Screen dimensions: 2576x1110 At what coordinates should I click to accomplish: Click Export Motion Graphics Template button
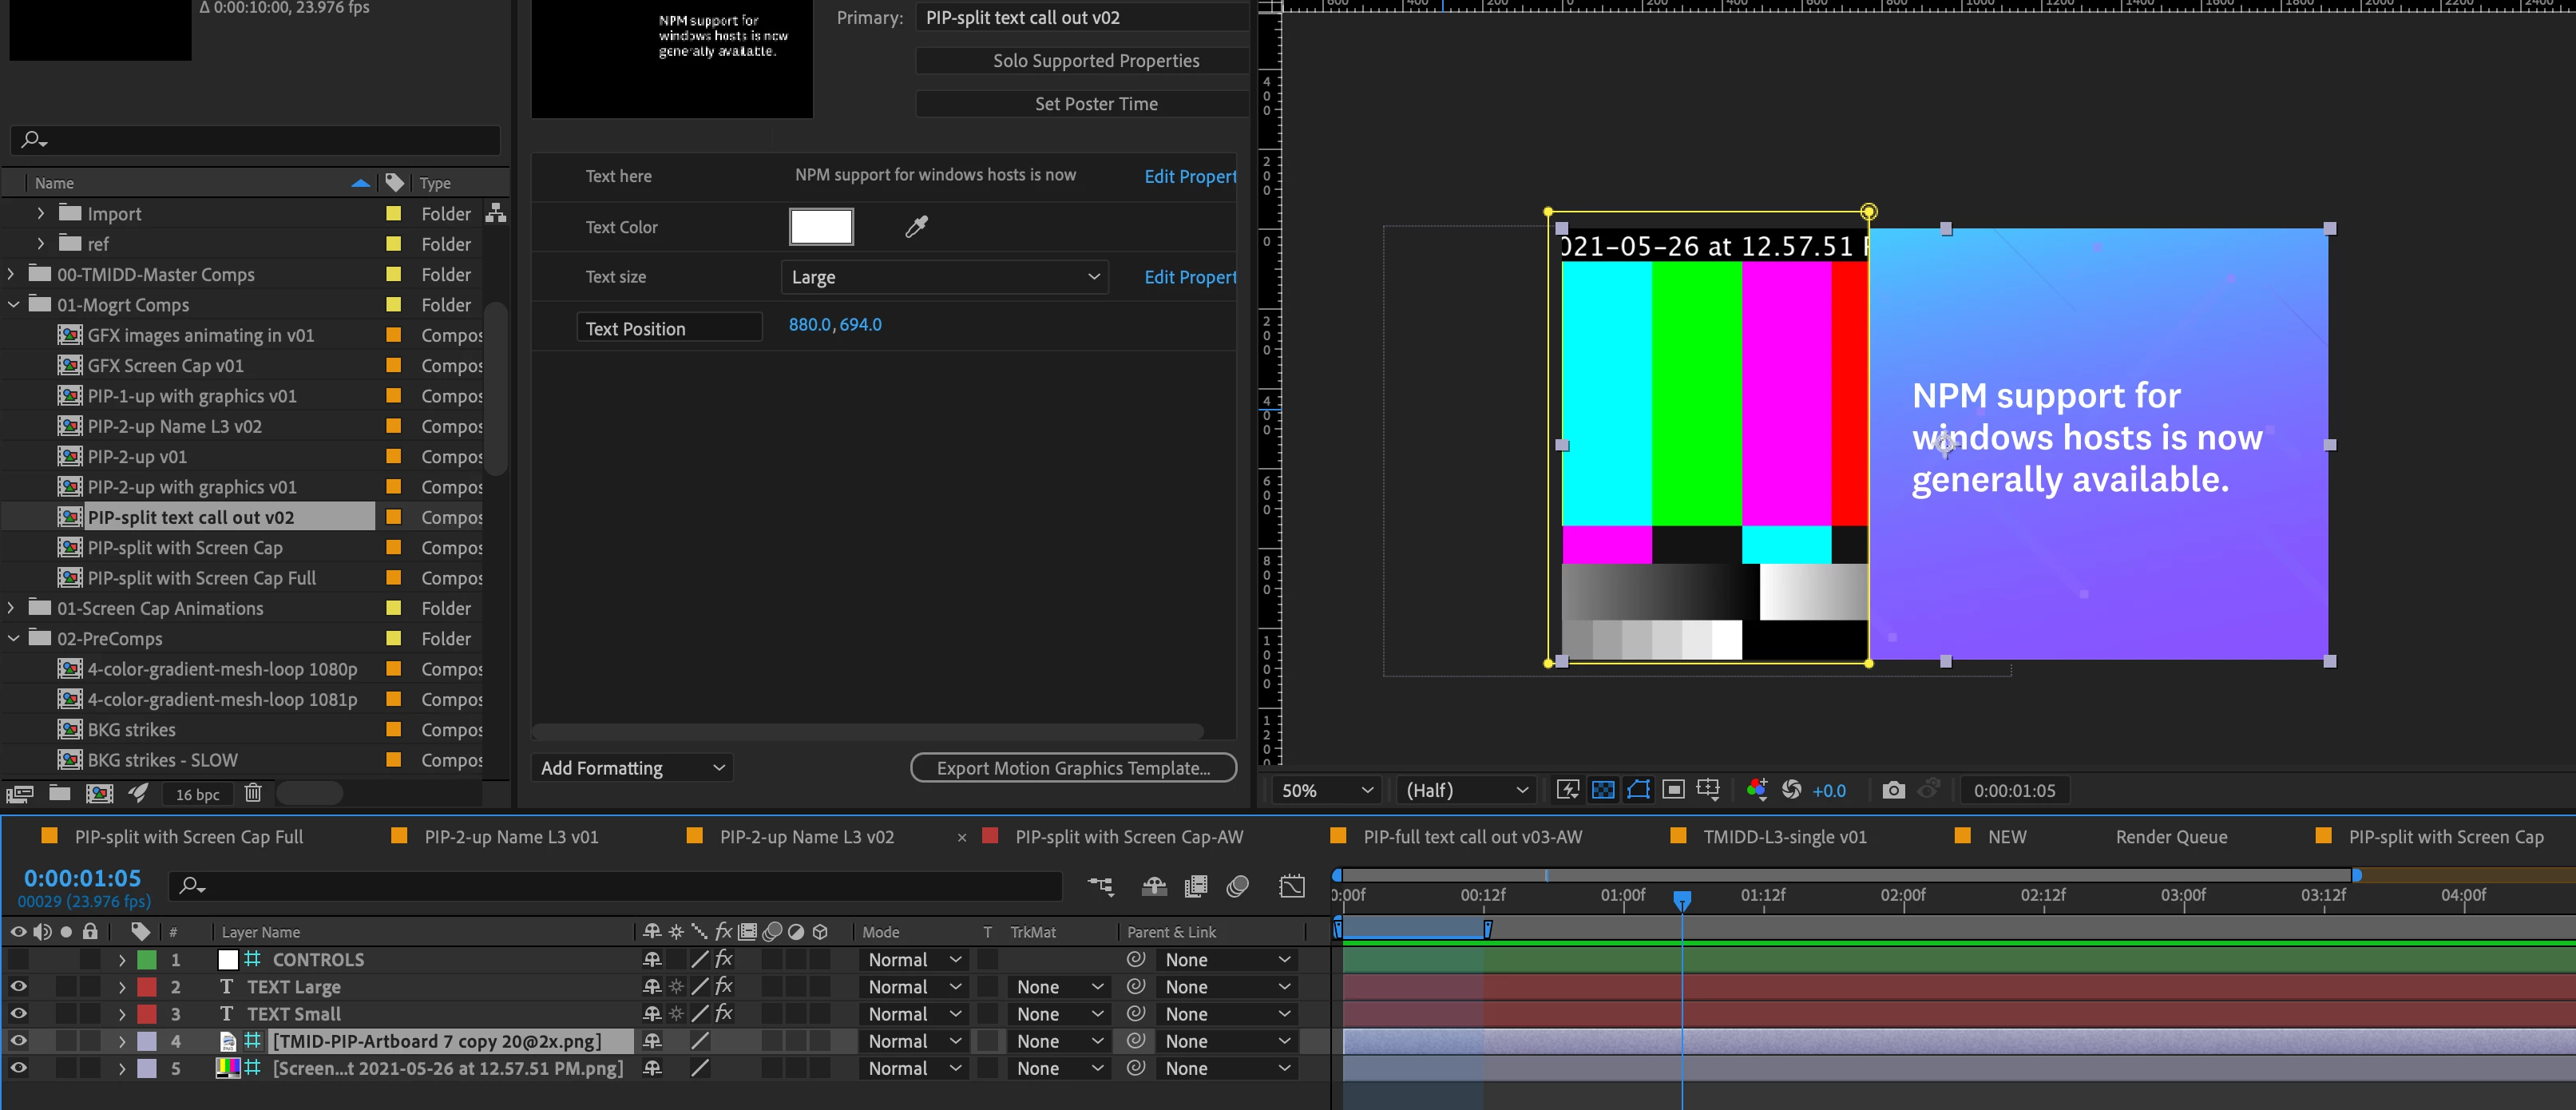(x=1072, y=768)
